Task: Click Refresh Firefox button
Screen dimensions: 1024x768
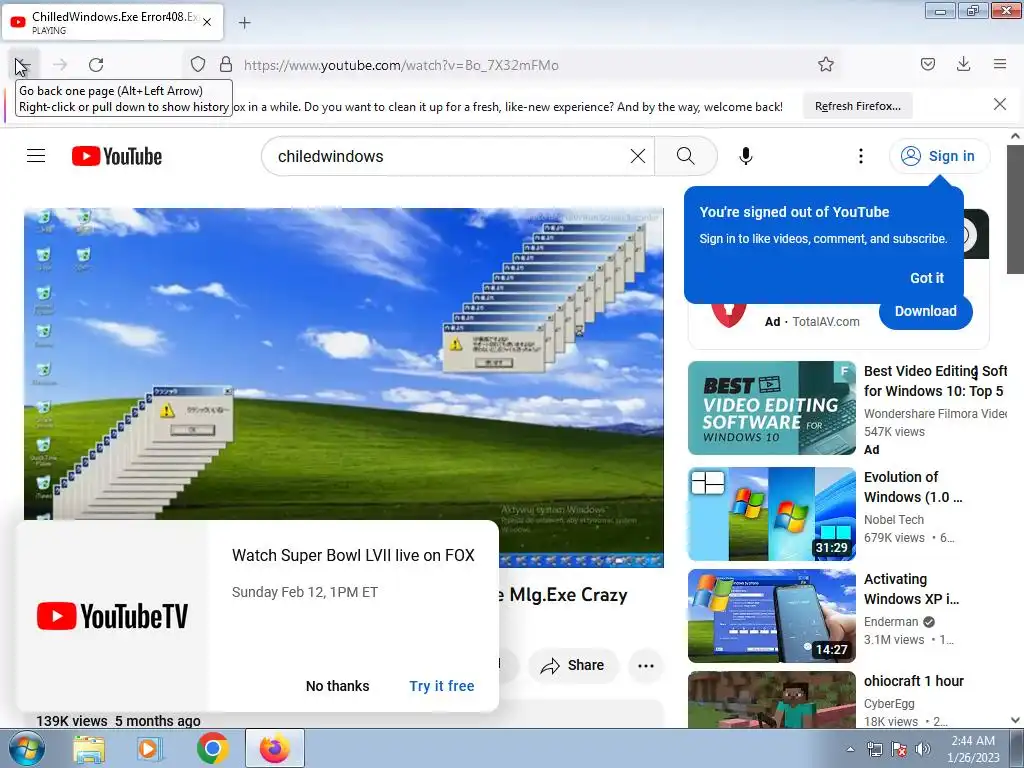Action: coord(857,106)
